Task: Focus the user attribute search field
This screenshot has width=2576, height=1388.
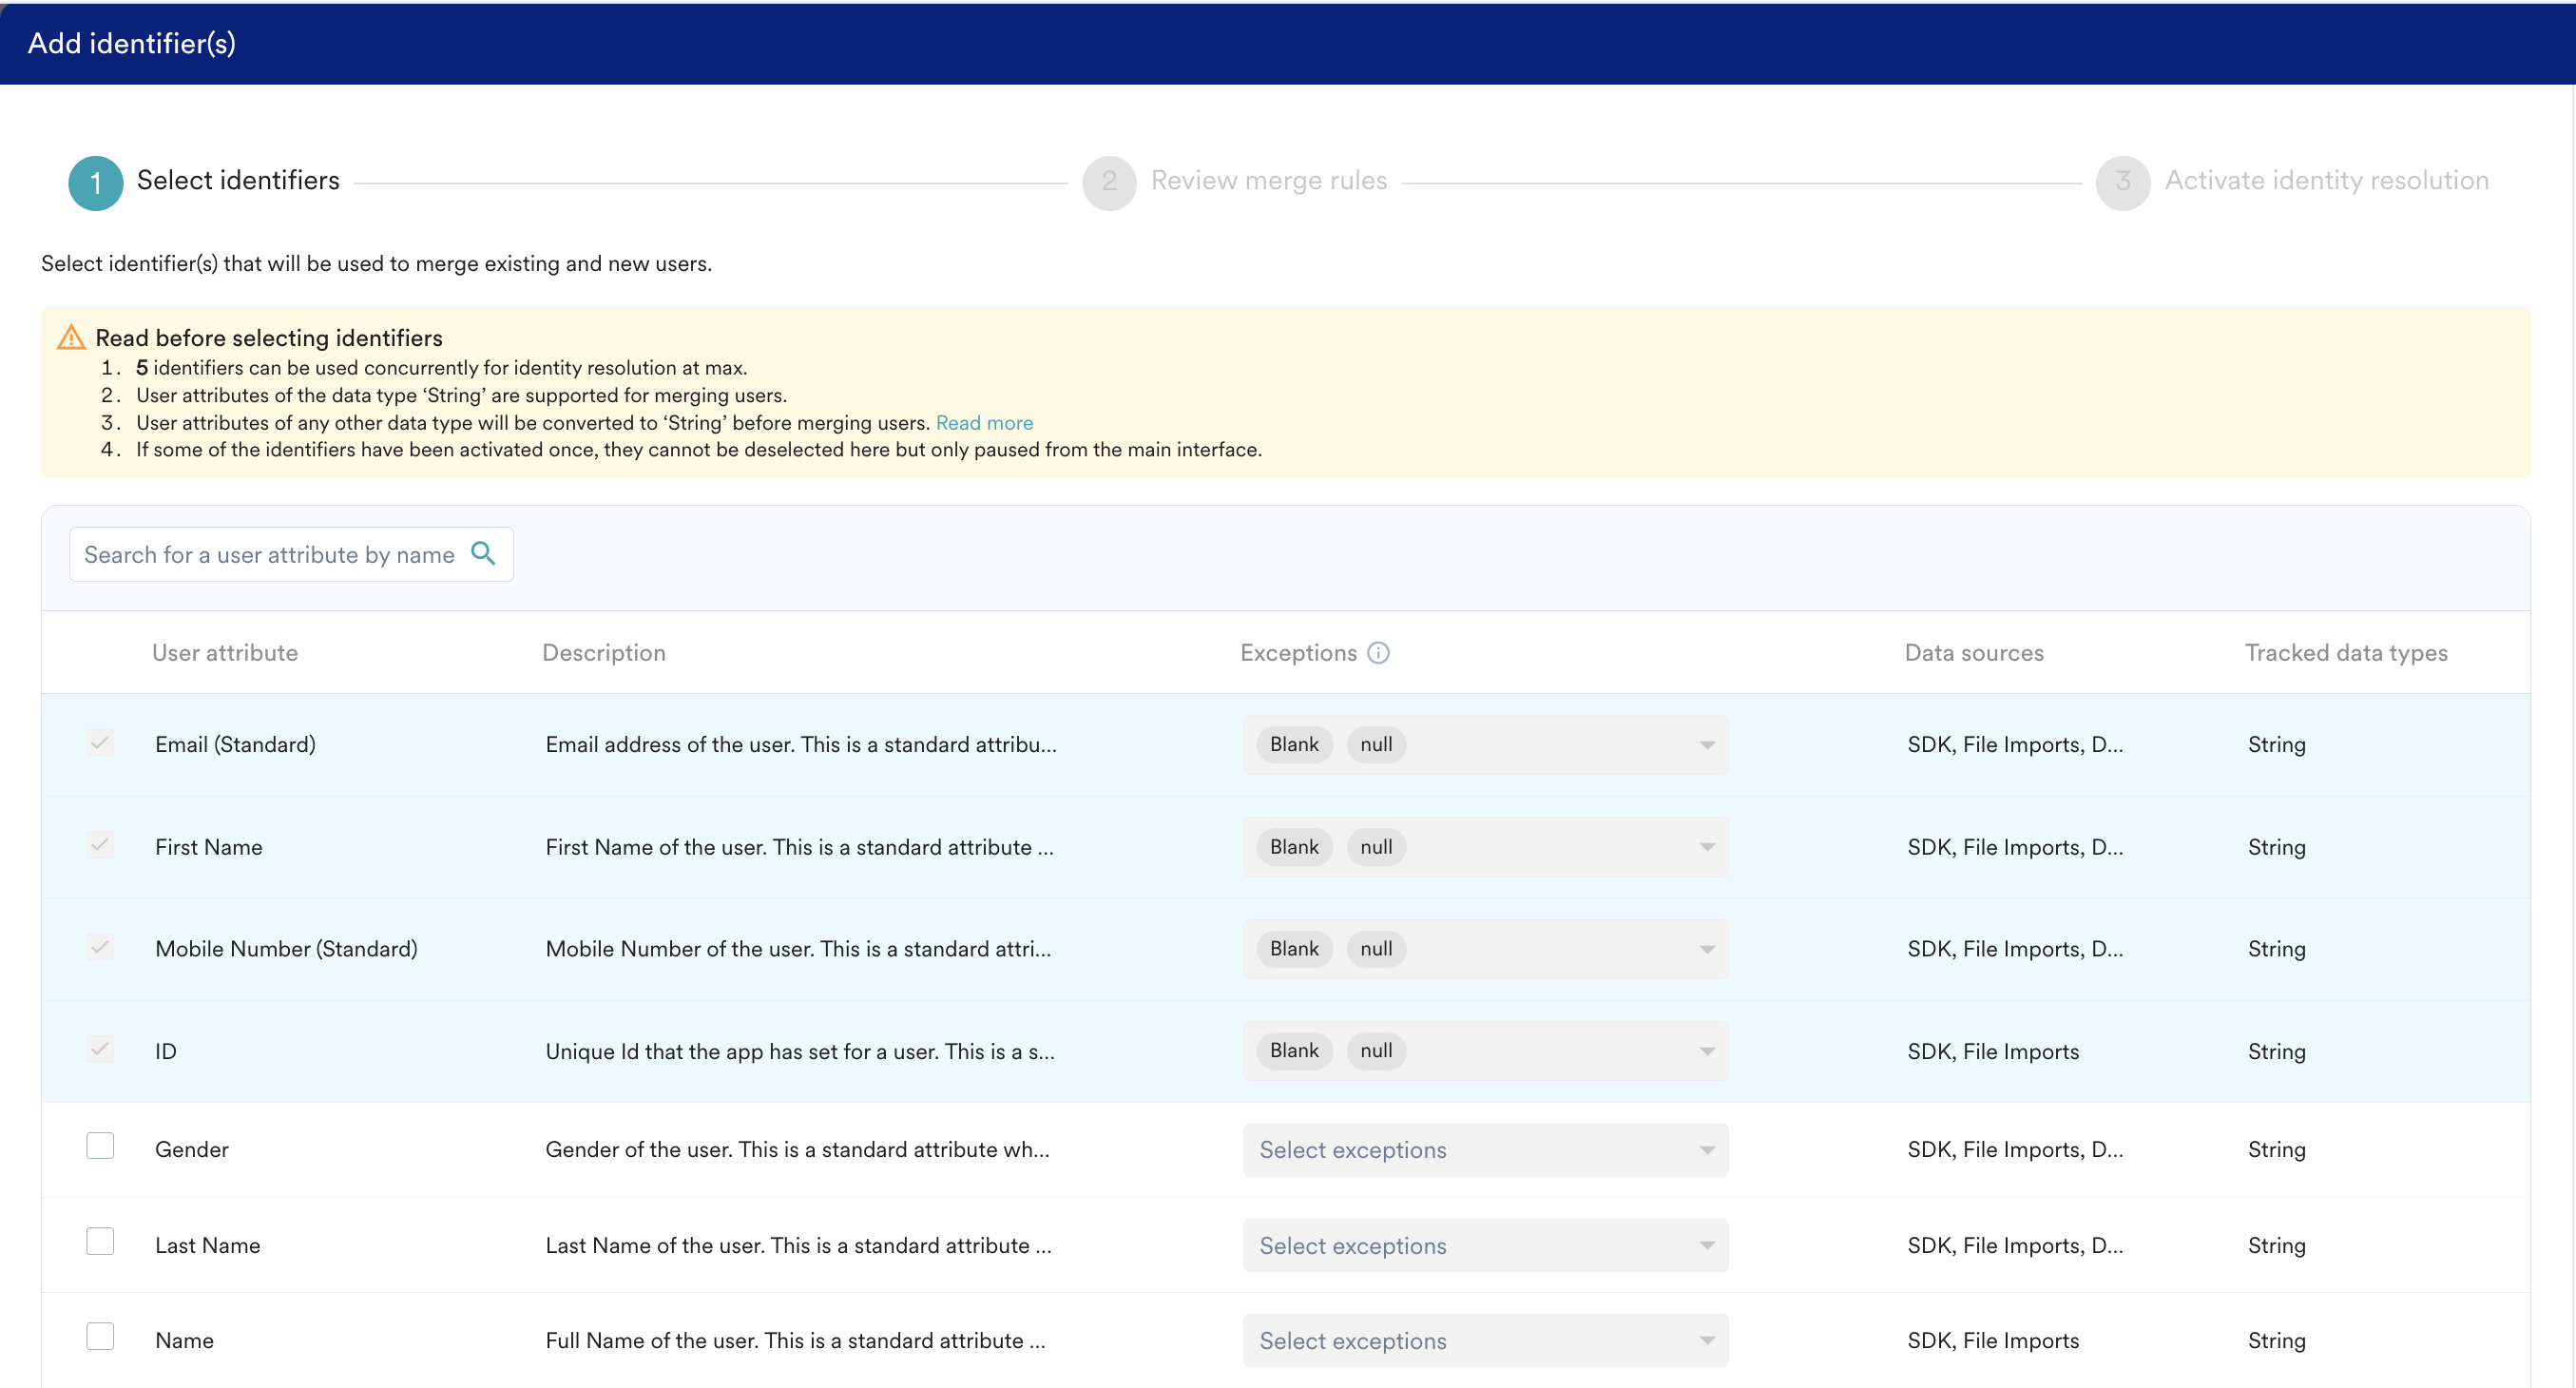Action: [268, 554]
